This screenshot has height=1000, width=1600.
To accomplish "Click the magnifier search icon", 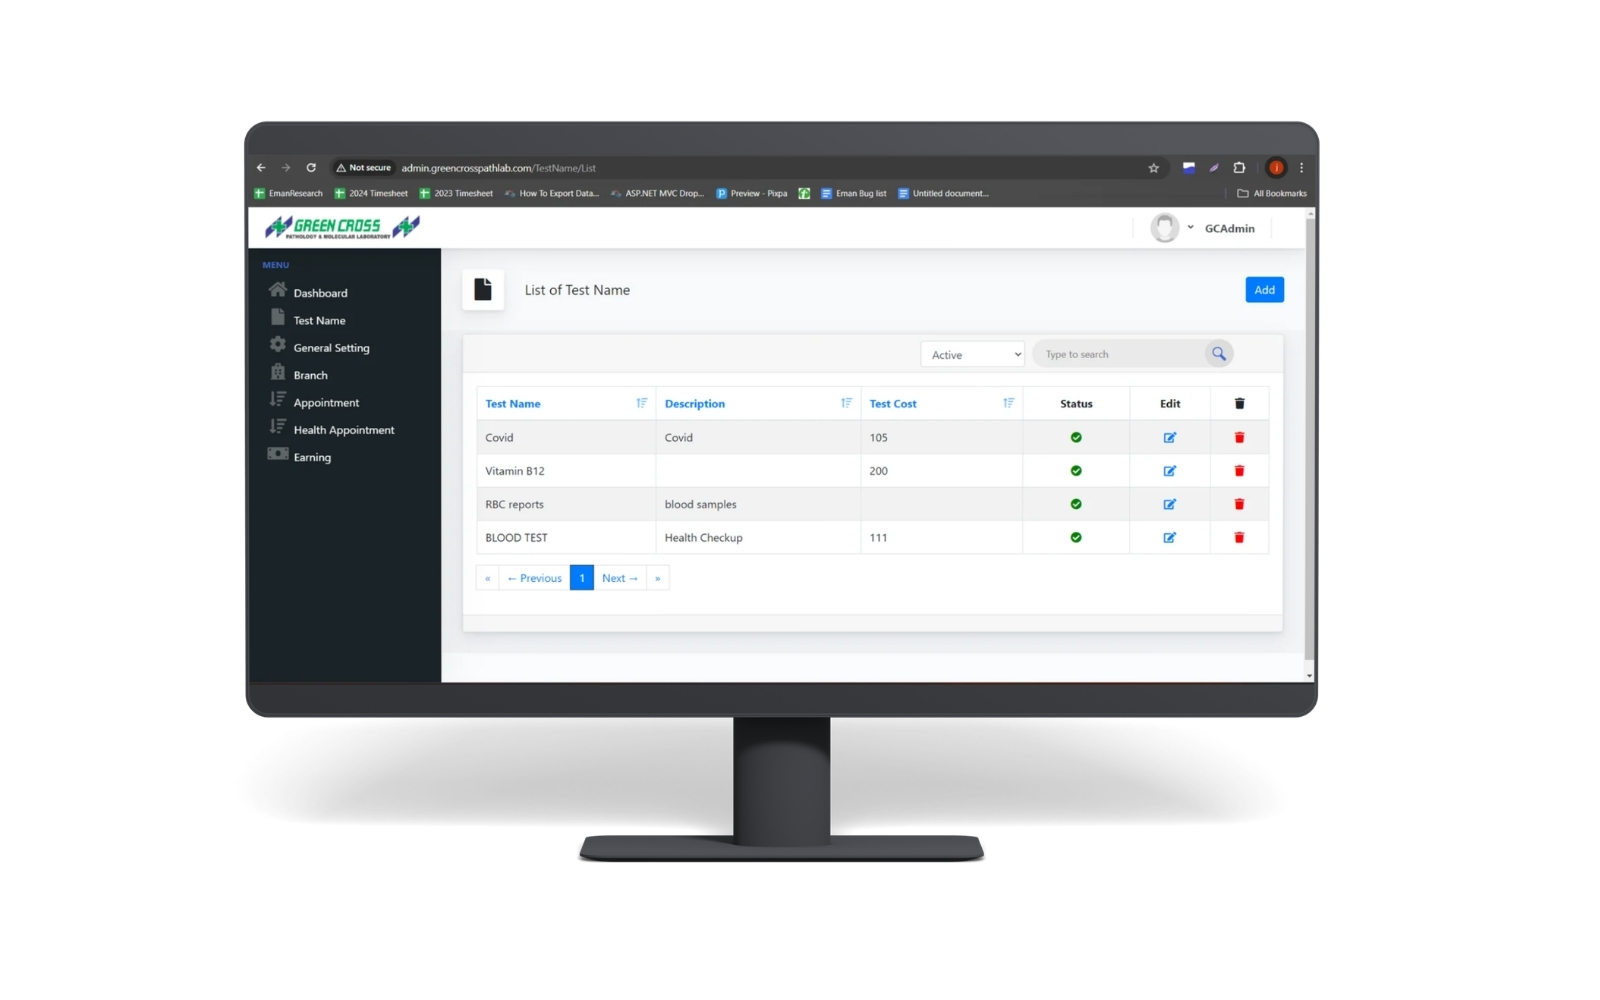I will click(x=1218, y=354).
